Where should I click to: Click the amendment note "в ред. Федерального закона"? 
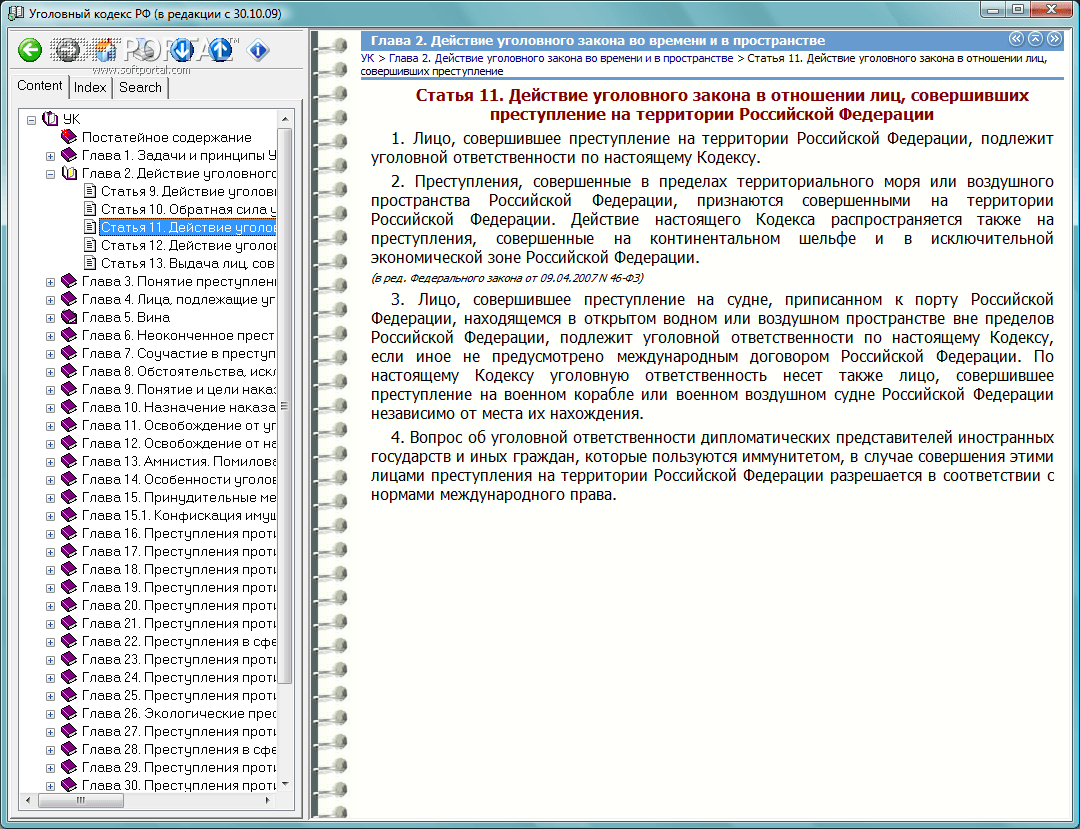(507, 278)
